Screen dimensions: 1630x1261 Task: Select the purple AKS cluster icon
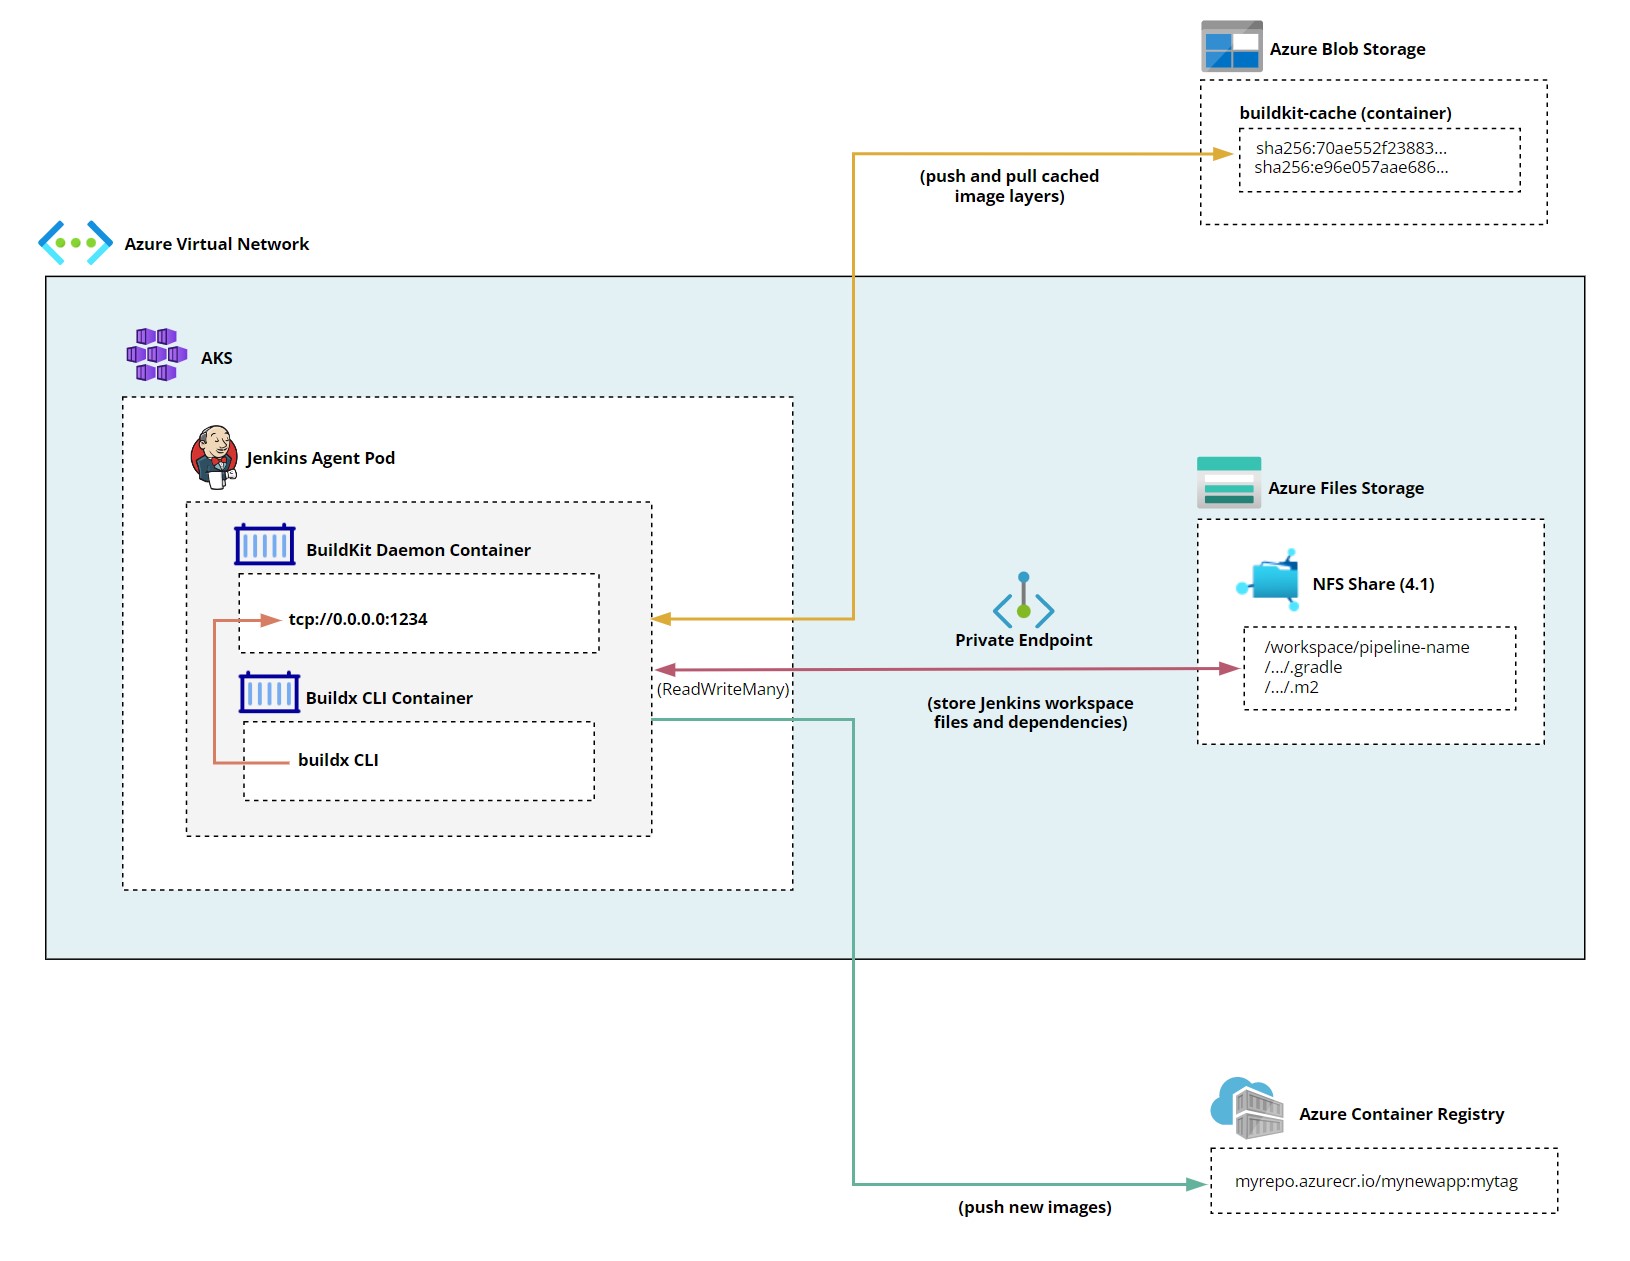[156, 355]
